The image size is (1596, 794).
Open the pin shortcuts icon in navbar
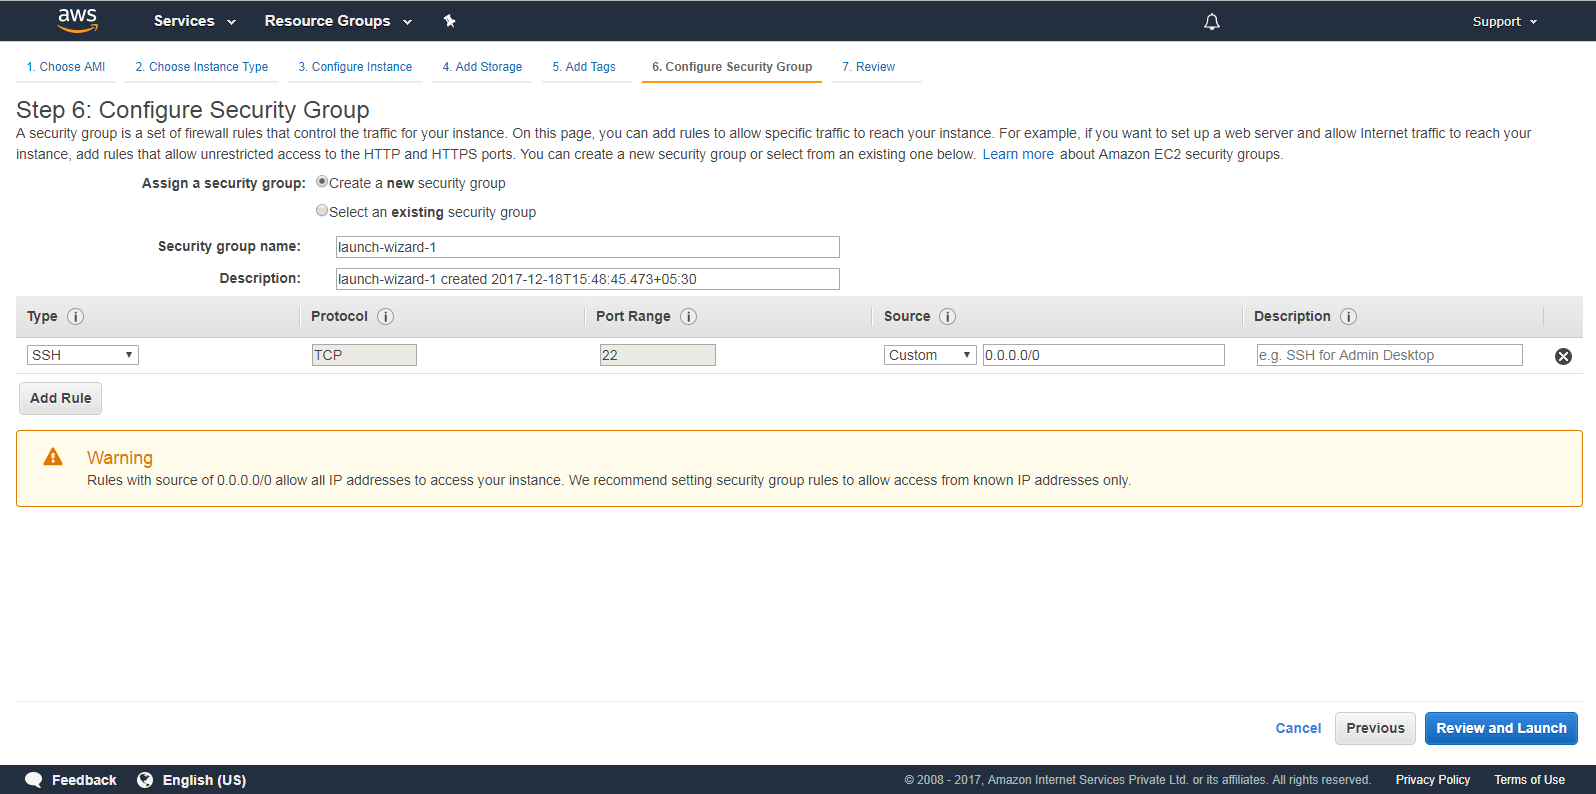[450, 21]
